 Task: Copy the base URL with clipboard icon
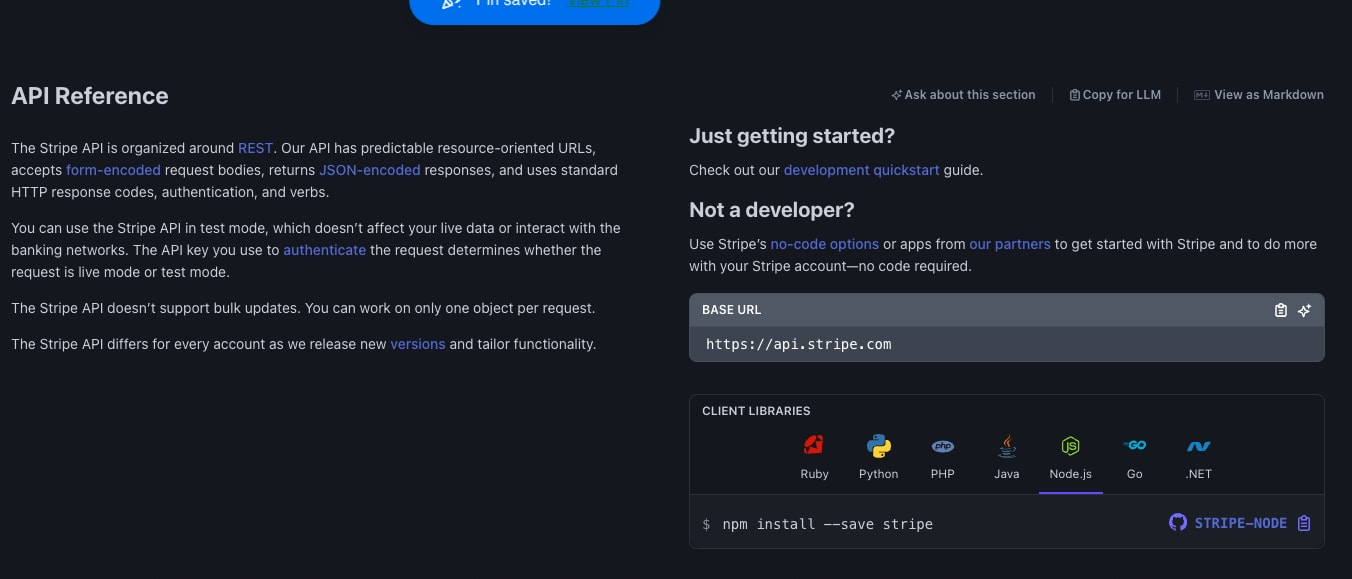pyautogui.click(x=1280, y=310)
